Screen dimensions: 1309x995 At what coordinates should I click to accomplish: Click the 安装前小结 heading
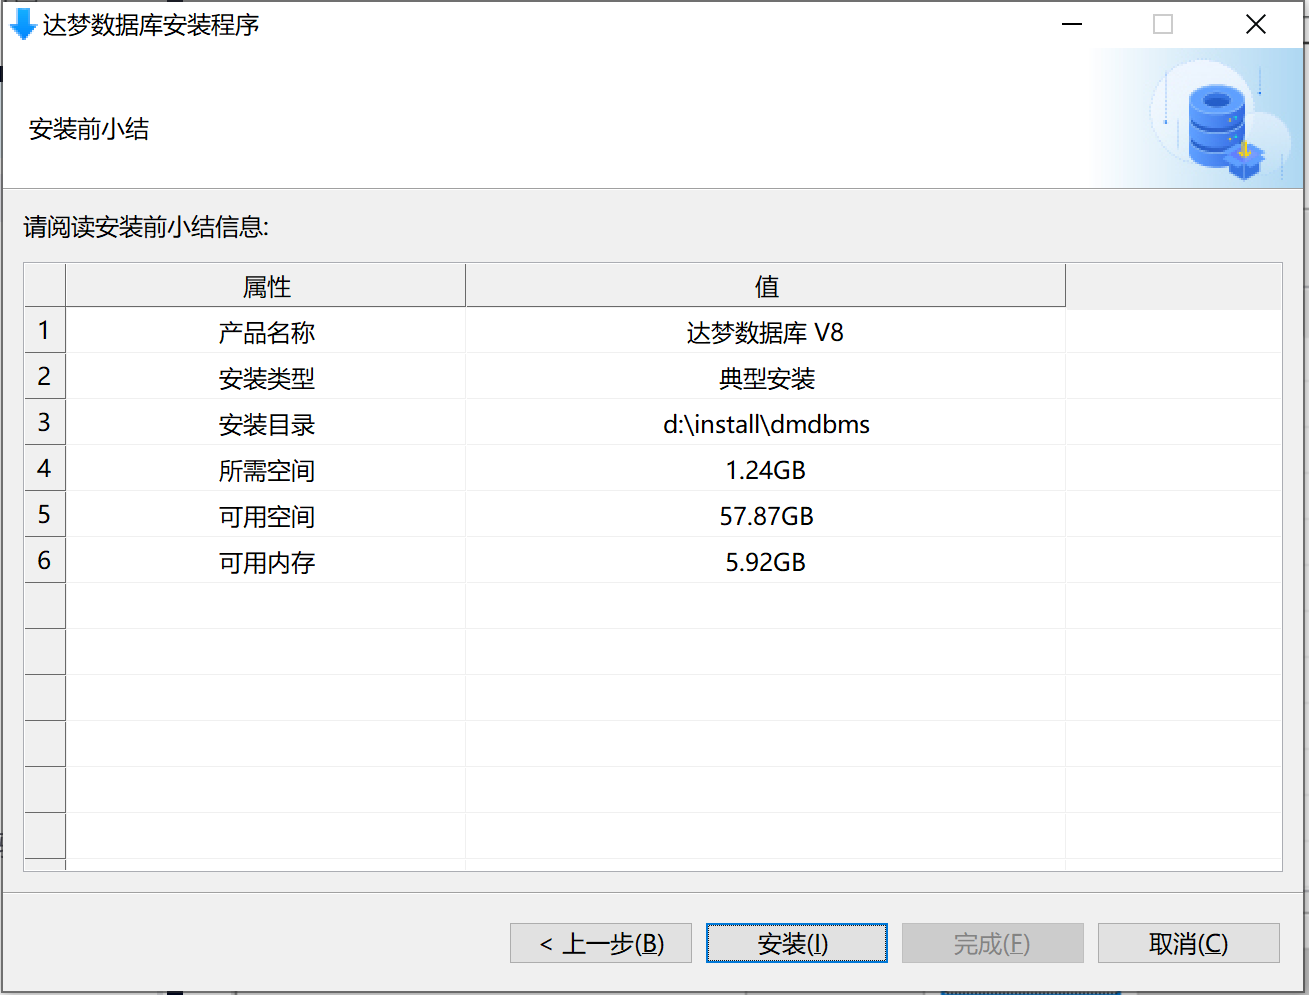pos(89,129)
